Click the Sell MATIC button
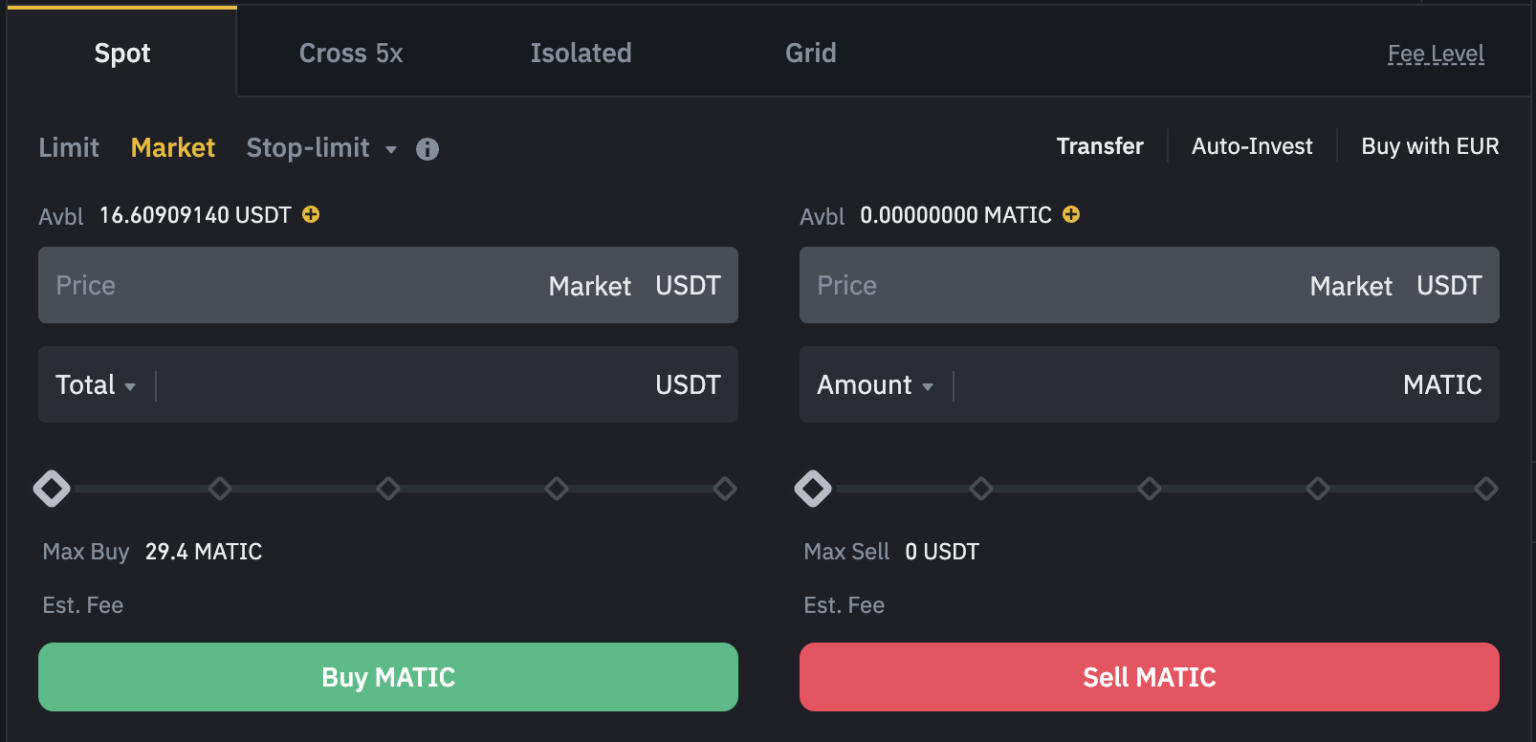Screen dimensions: 1536x742 (1148, 677)
